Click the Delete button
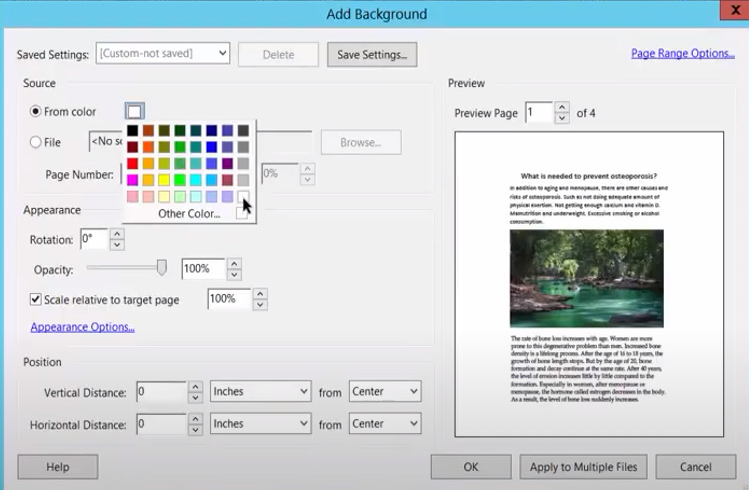749x490 pixels. pos(278,54)
